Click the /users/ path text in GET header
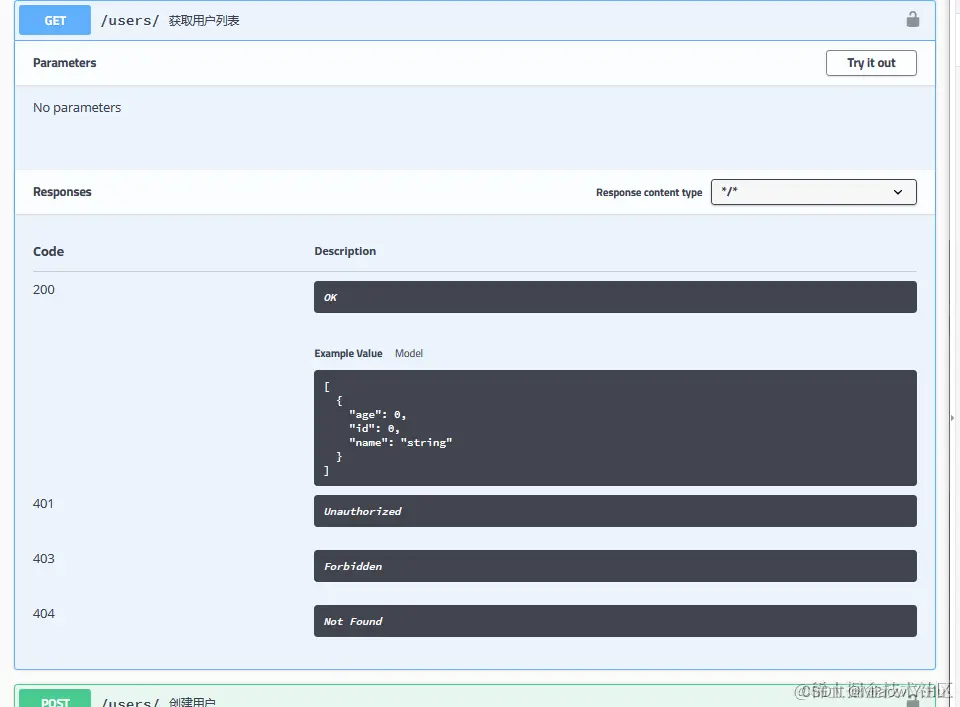960x707 pixels. coord(130,21)
